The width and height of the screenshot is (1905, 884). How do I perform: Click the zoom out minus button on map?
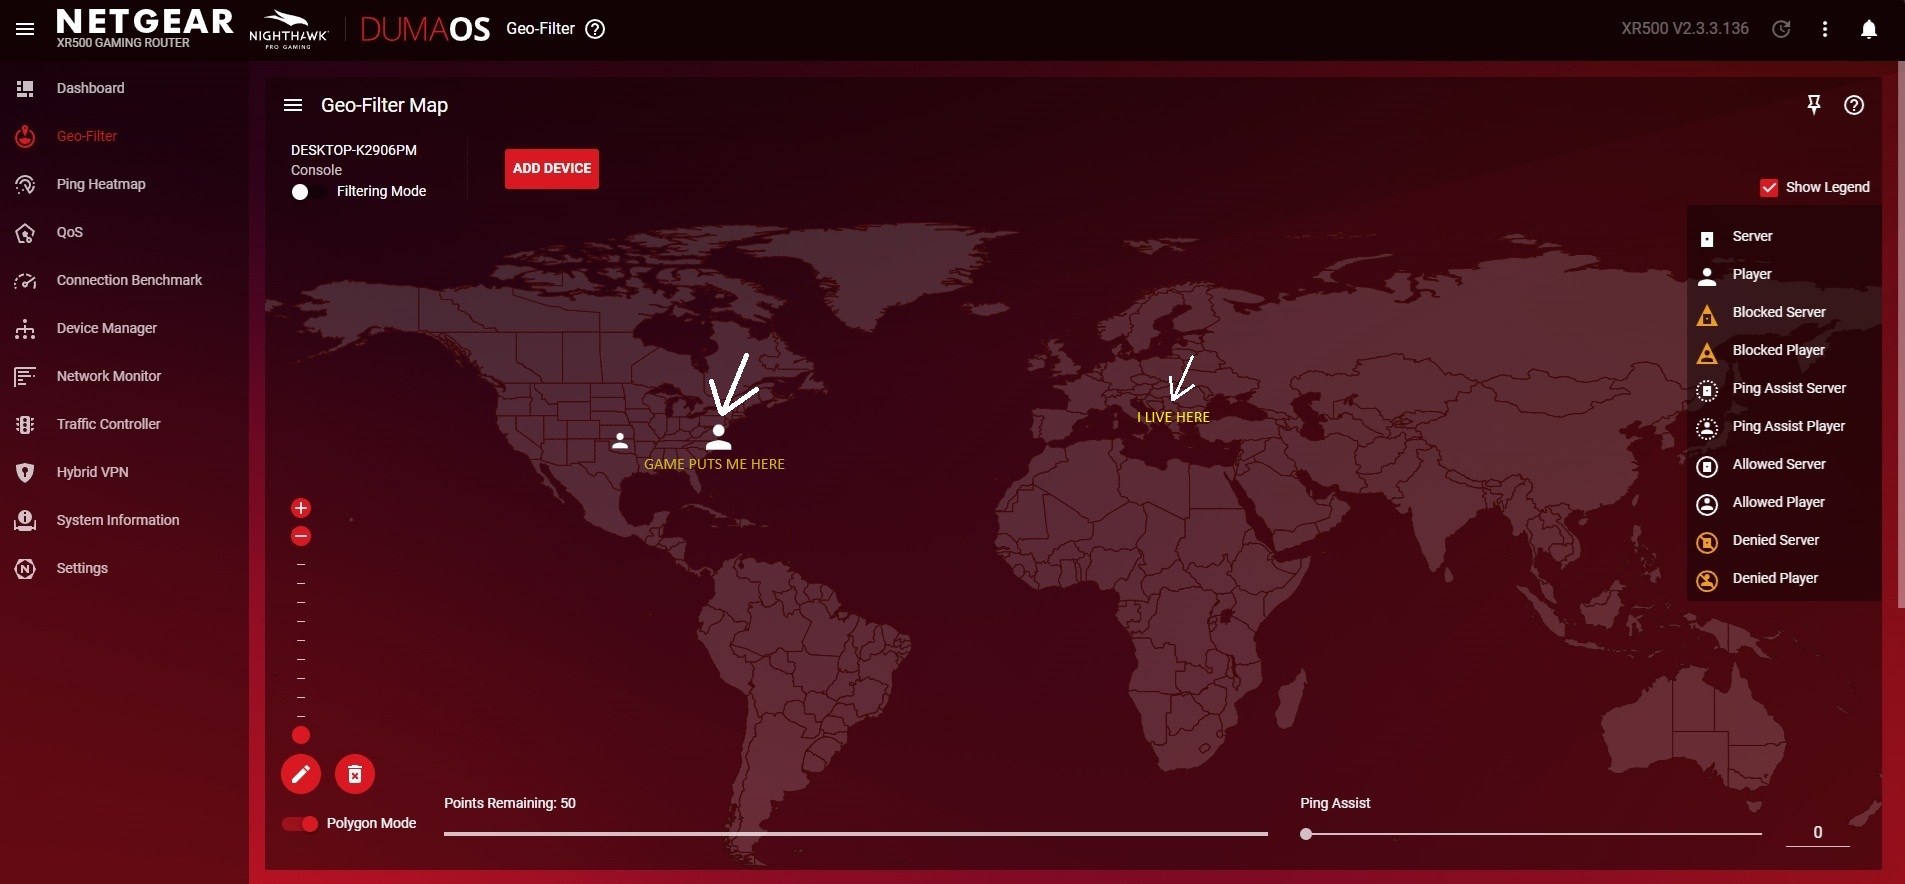point(301,537)
